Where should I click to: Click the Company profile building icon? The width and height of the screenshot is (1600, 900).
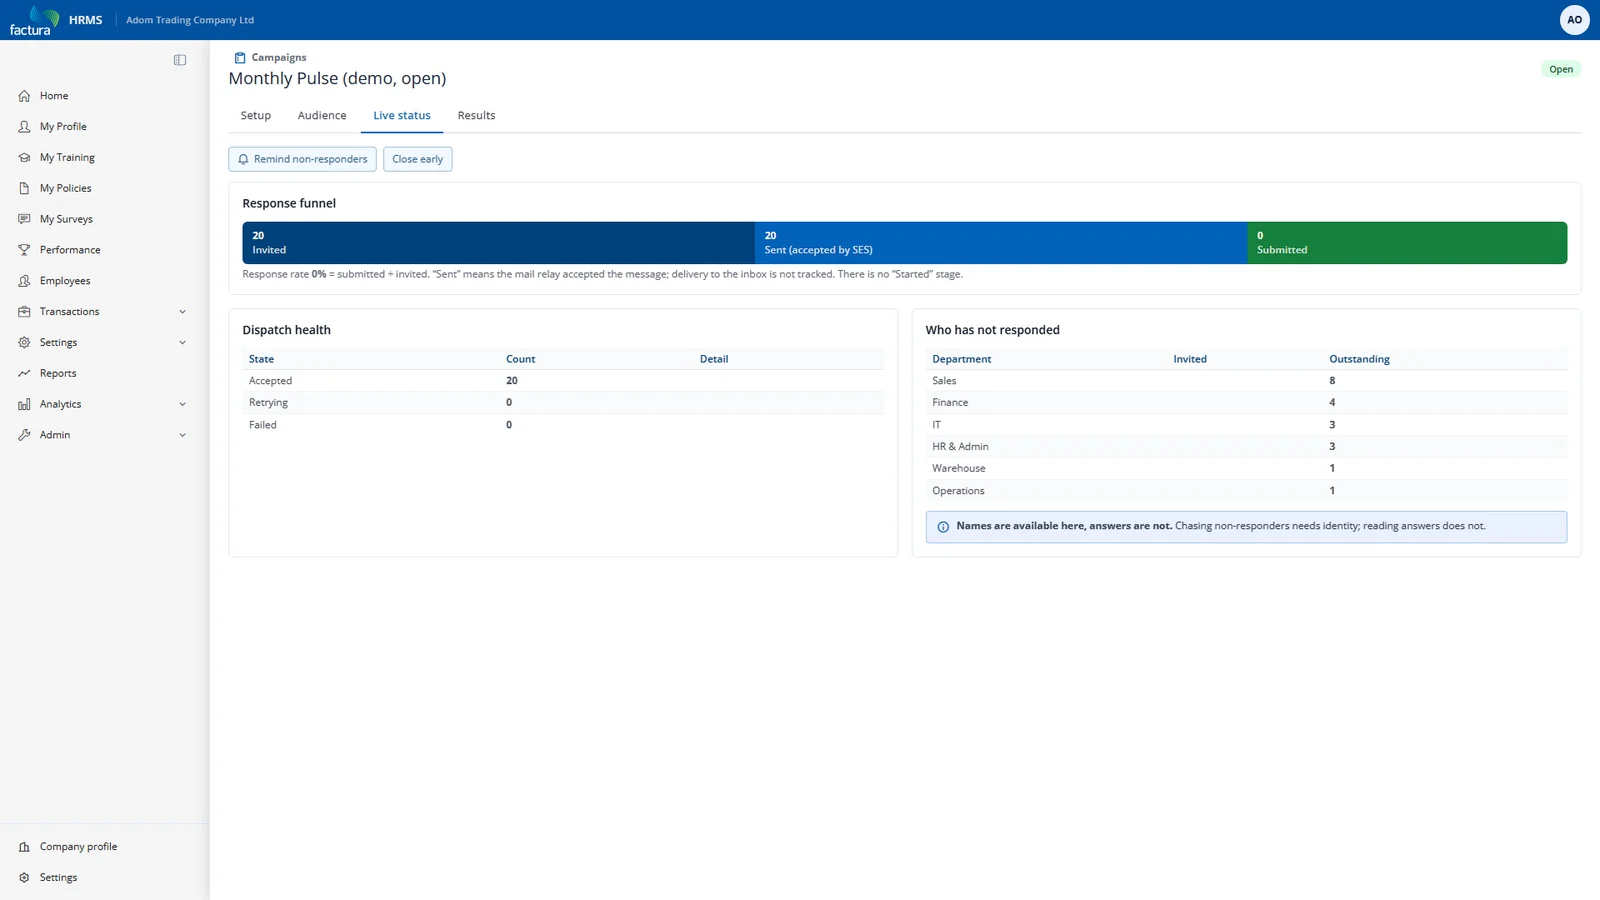pyautogui.click(x=24, y=847)
